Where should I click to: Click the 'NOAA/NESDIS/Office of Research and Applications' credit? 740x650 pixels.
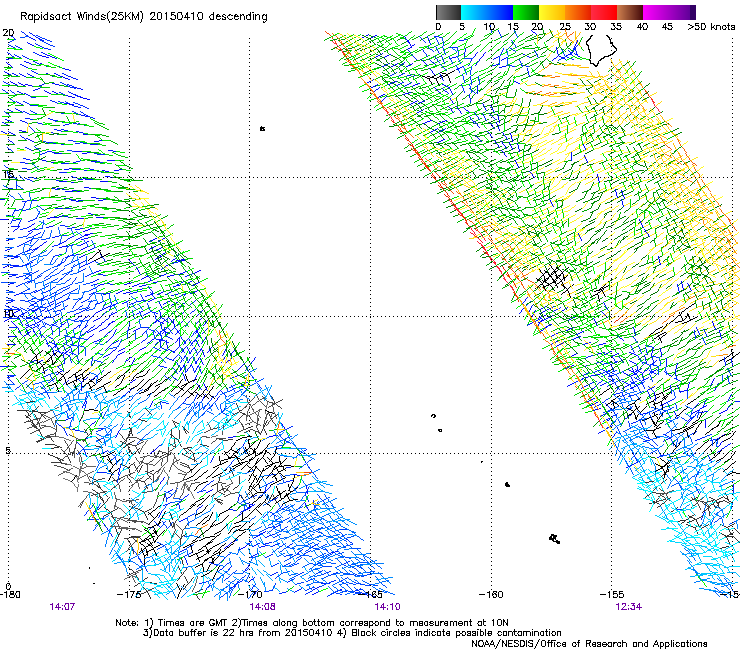(x=589, y=644)
